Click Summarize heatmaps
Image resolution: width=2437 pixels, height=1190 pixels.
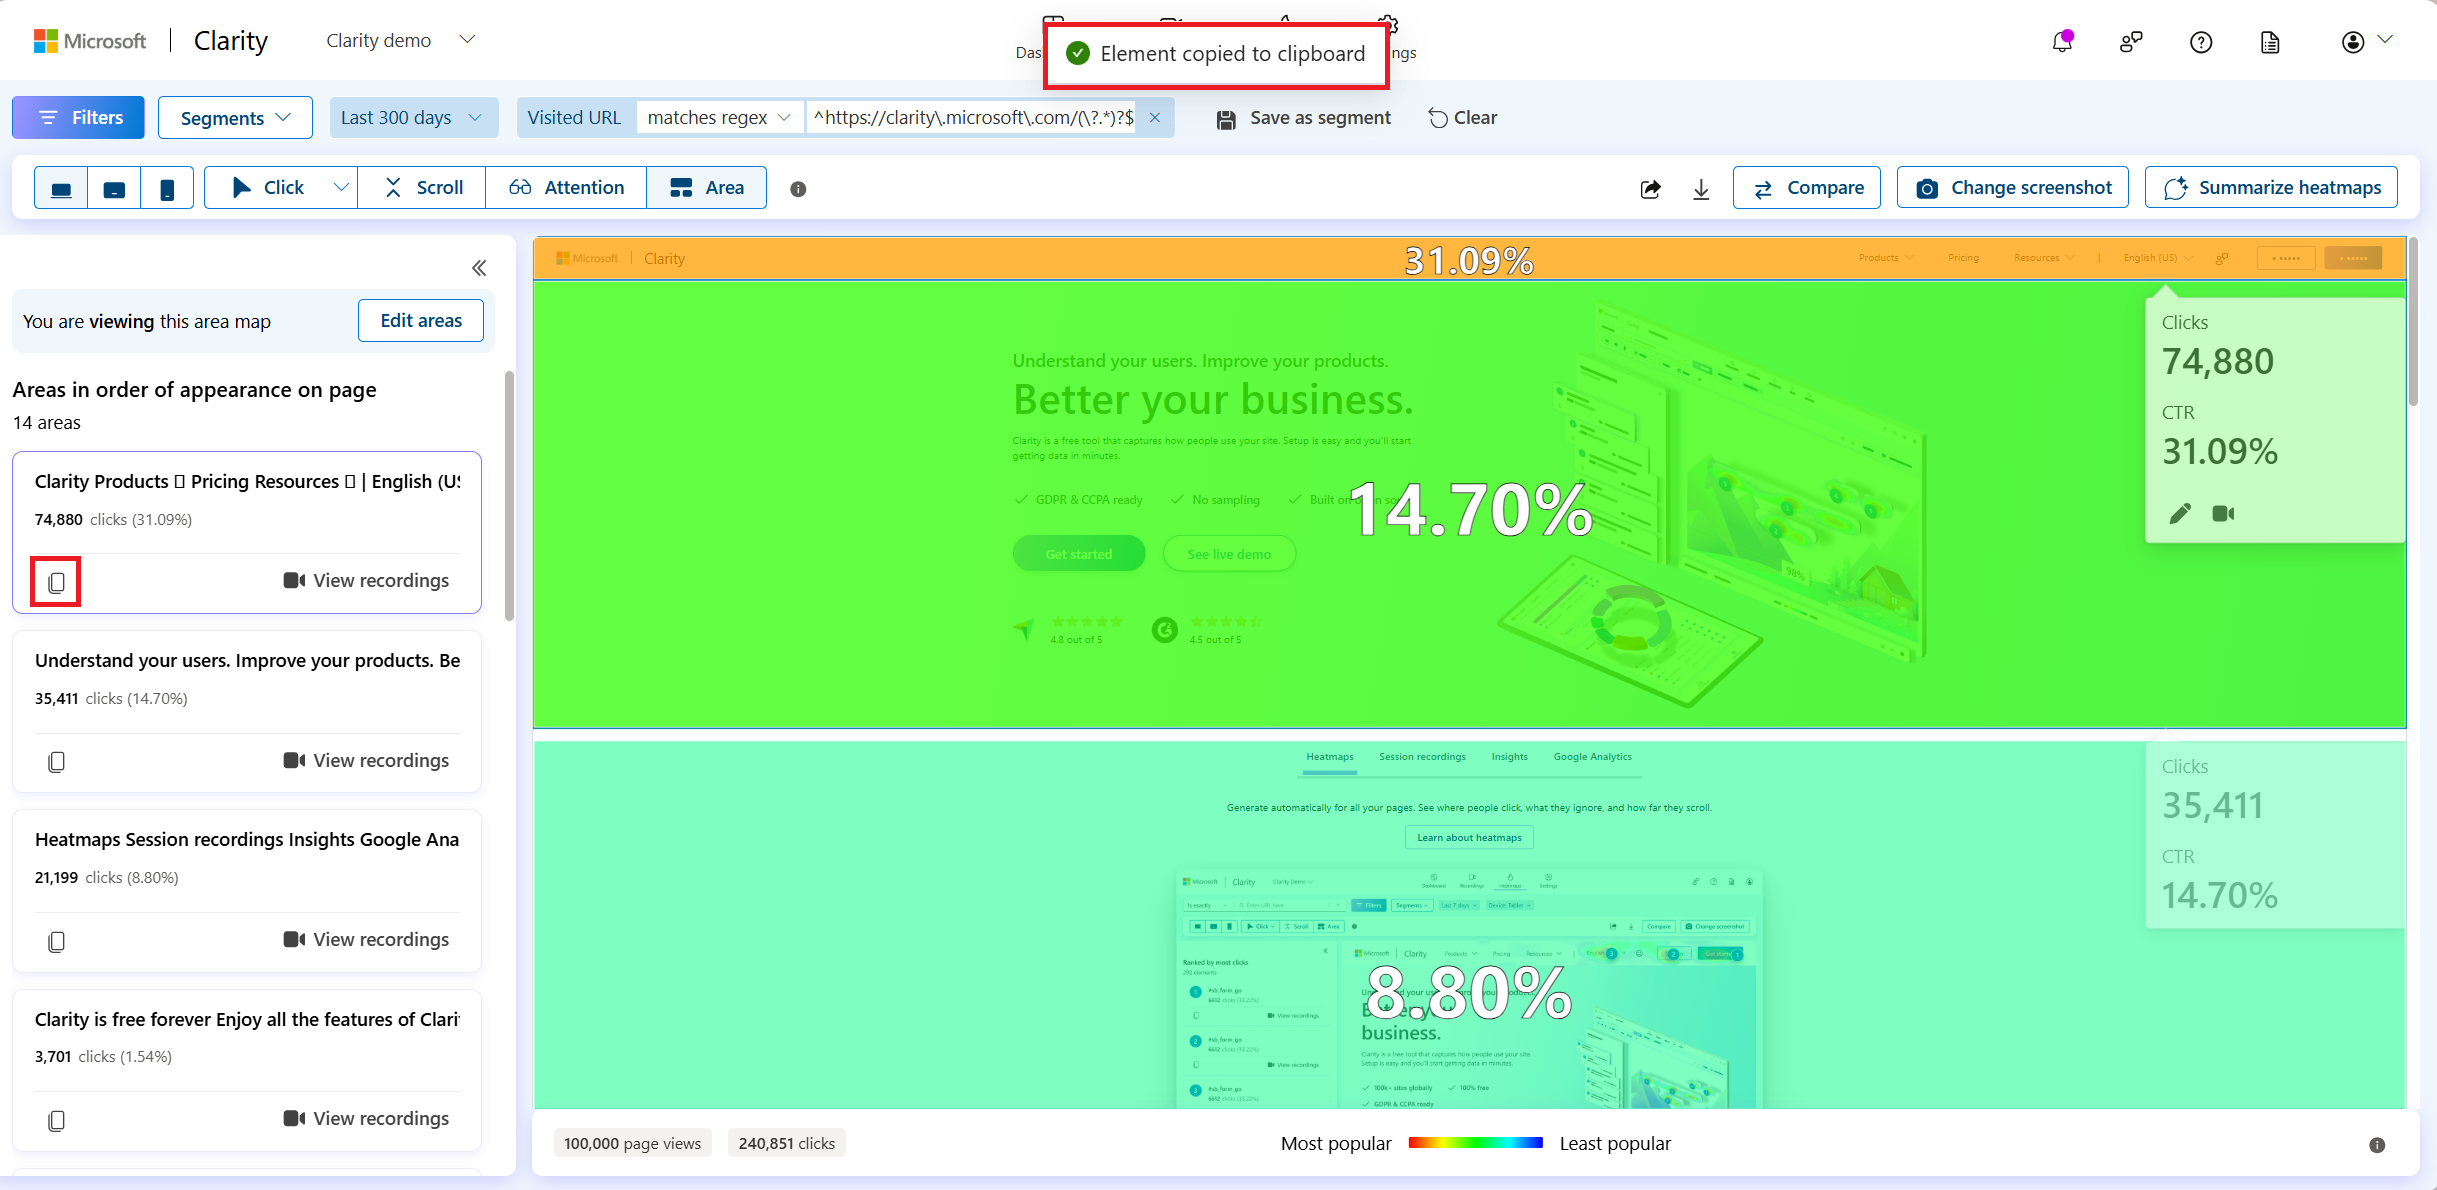coord(2271,188)
